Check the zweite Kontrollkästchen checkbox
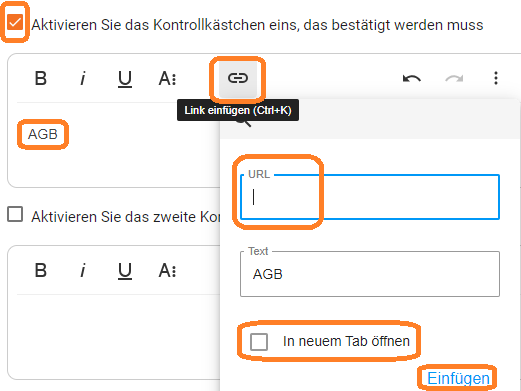This screenshot has height=391, width=521. [15, 214]
